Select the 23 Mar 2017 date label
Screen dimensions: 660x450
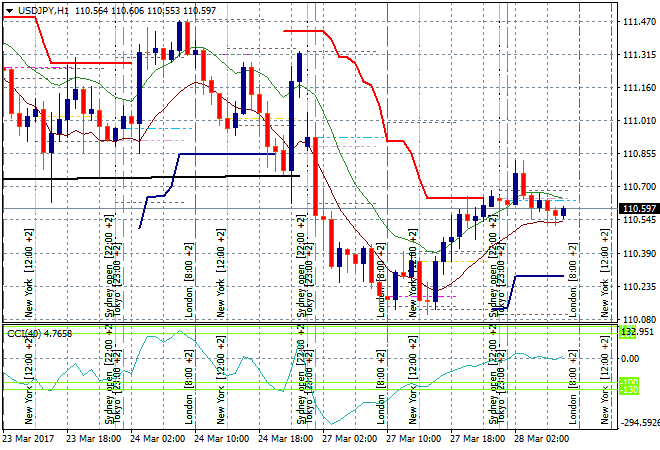click(28, 439)
